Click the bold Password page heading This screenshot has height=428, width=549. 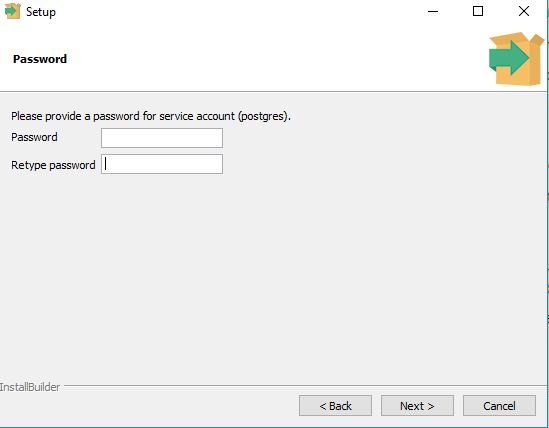40,59
